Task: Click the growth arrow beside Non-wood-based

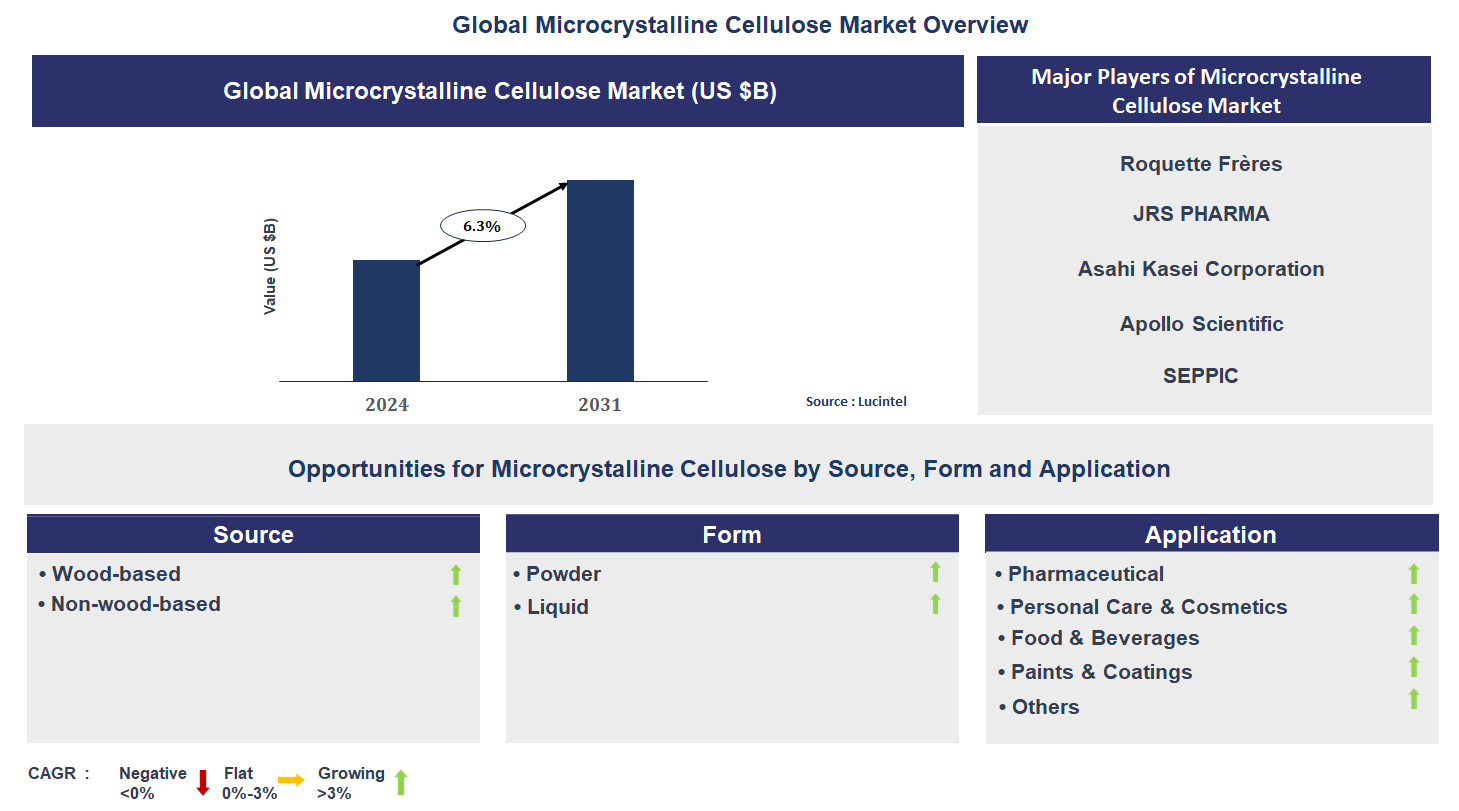Action: point(456,605)
